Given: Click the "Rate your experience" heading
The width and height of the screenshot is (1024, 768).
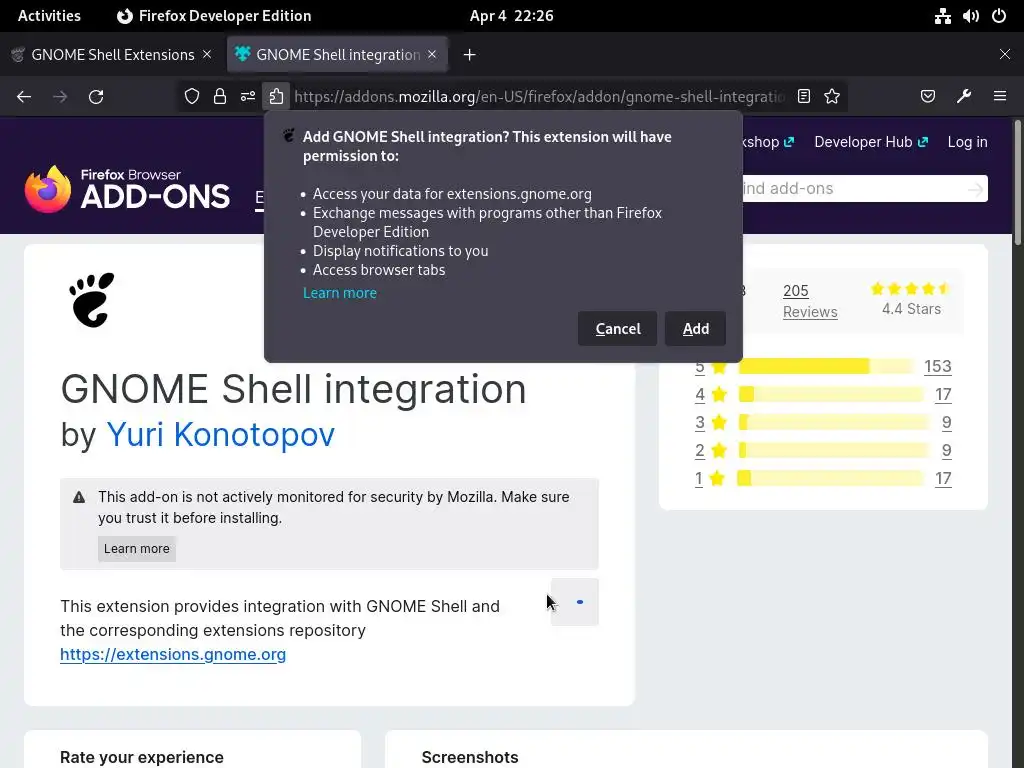Looking at the screenshot, I should tap(142, 757).
